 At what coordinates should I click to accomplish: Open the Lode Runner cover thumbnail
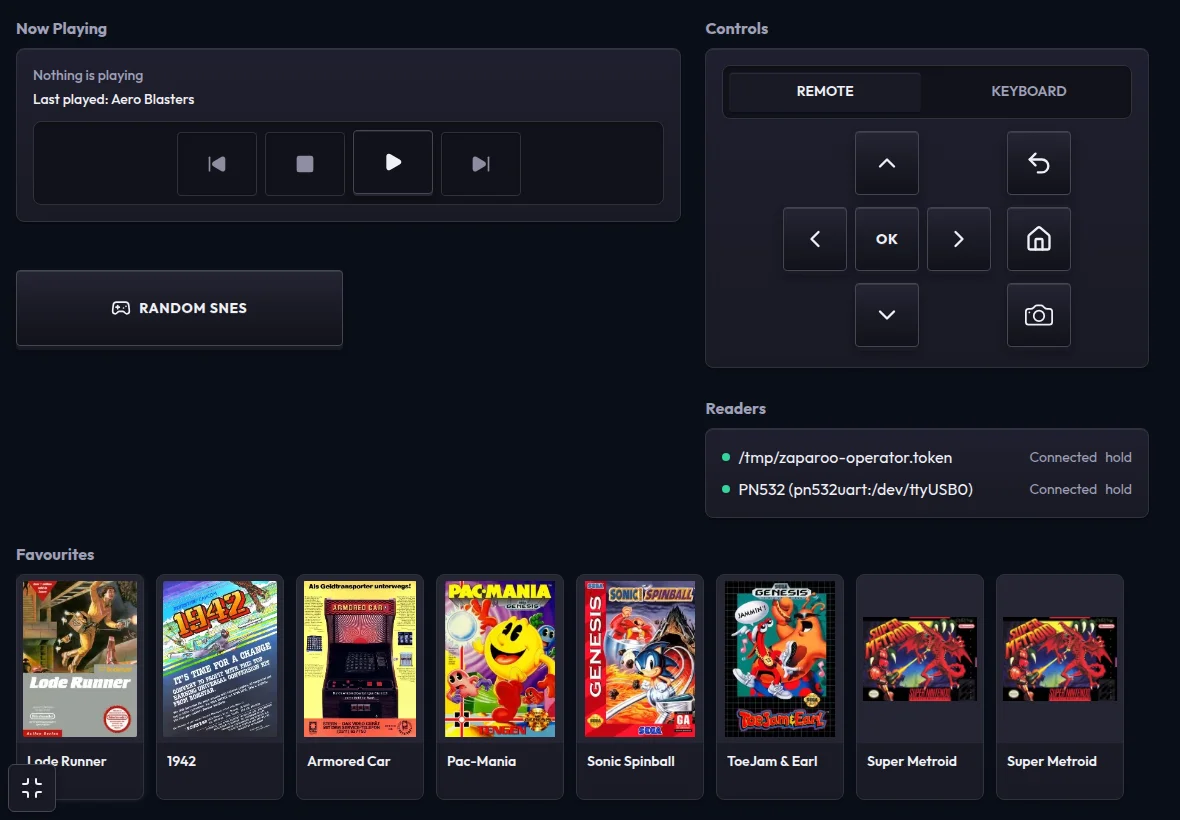pos(80,659)
